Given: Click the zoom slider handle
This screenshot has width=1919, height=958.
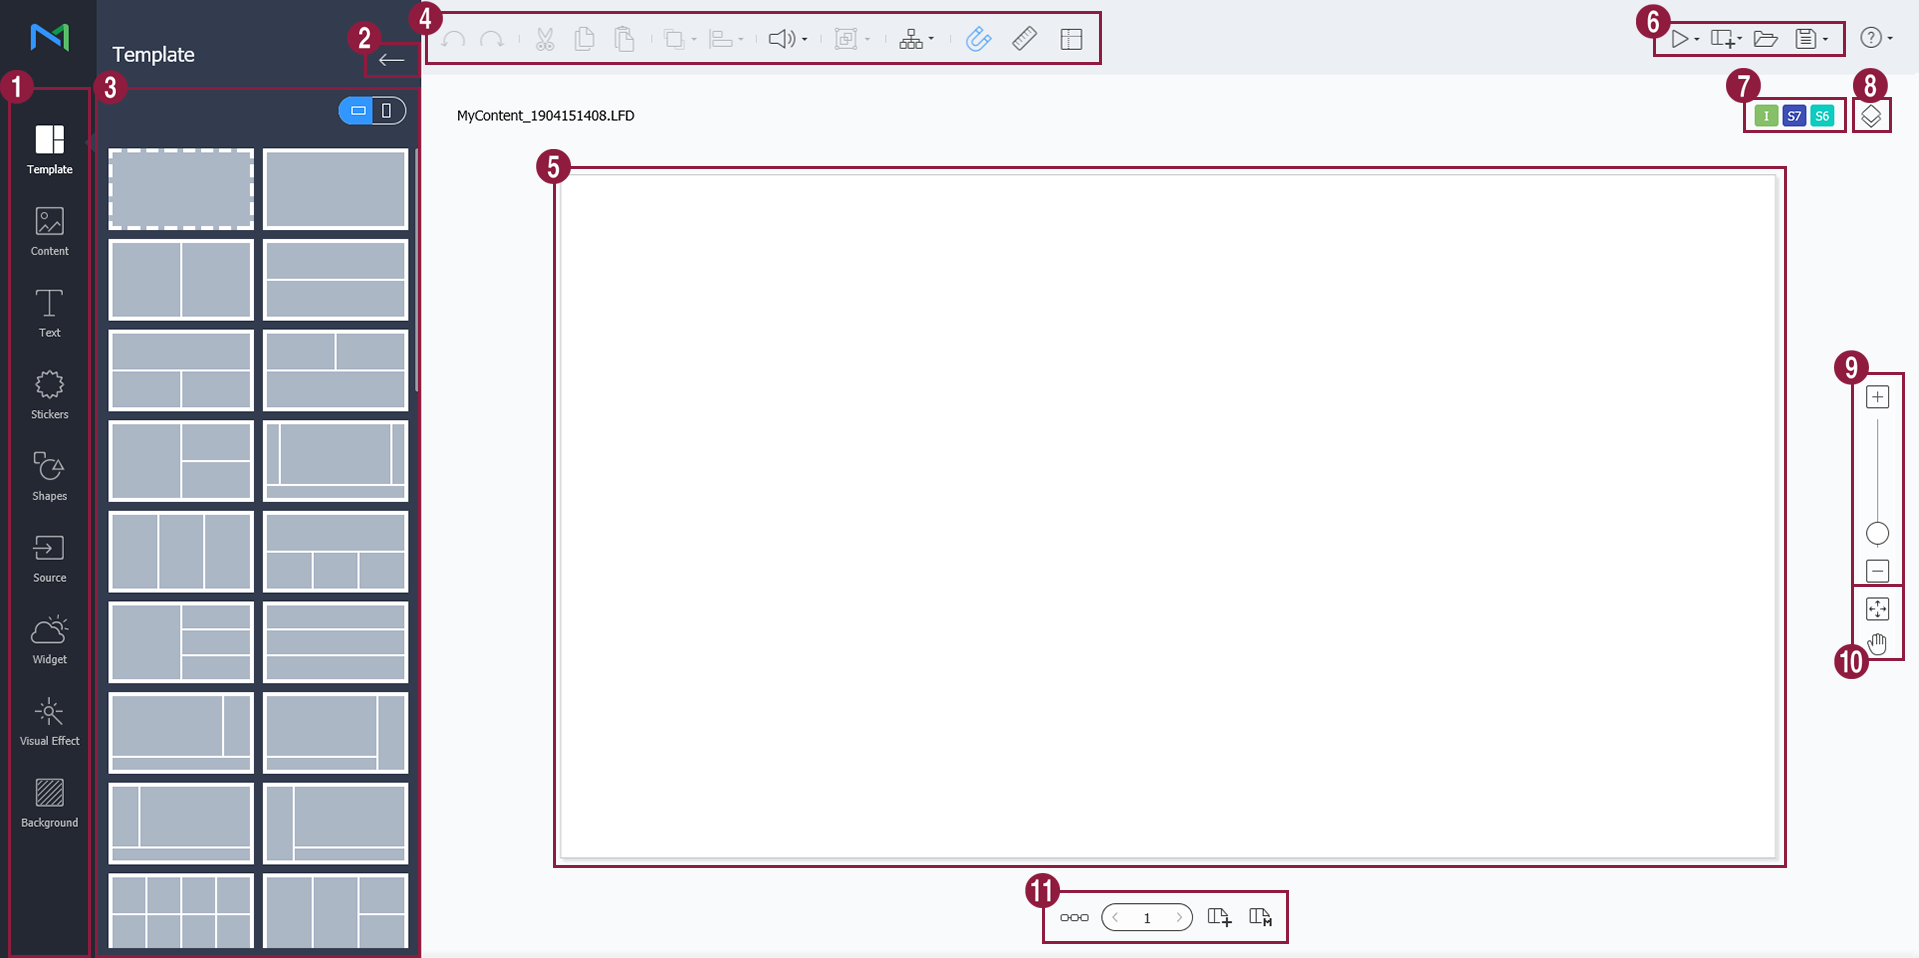Looking at the screenshot, I should [x=1877, y=533].
